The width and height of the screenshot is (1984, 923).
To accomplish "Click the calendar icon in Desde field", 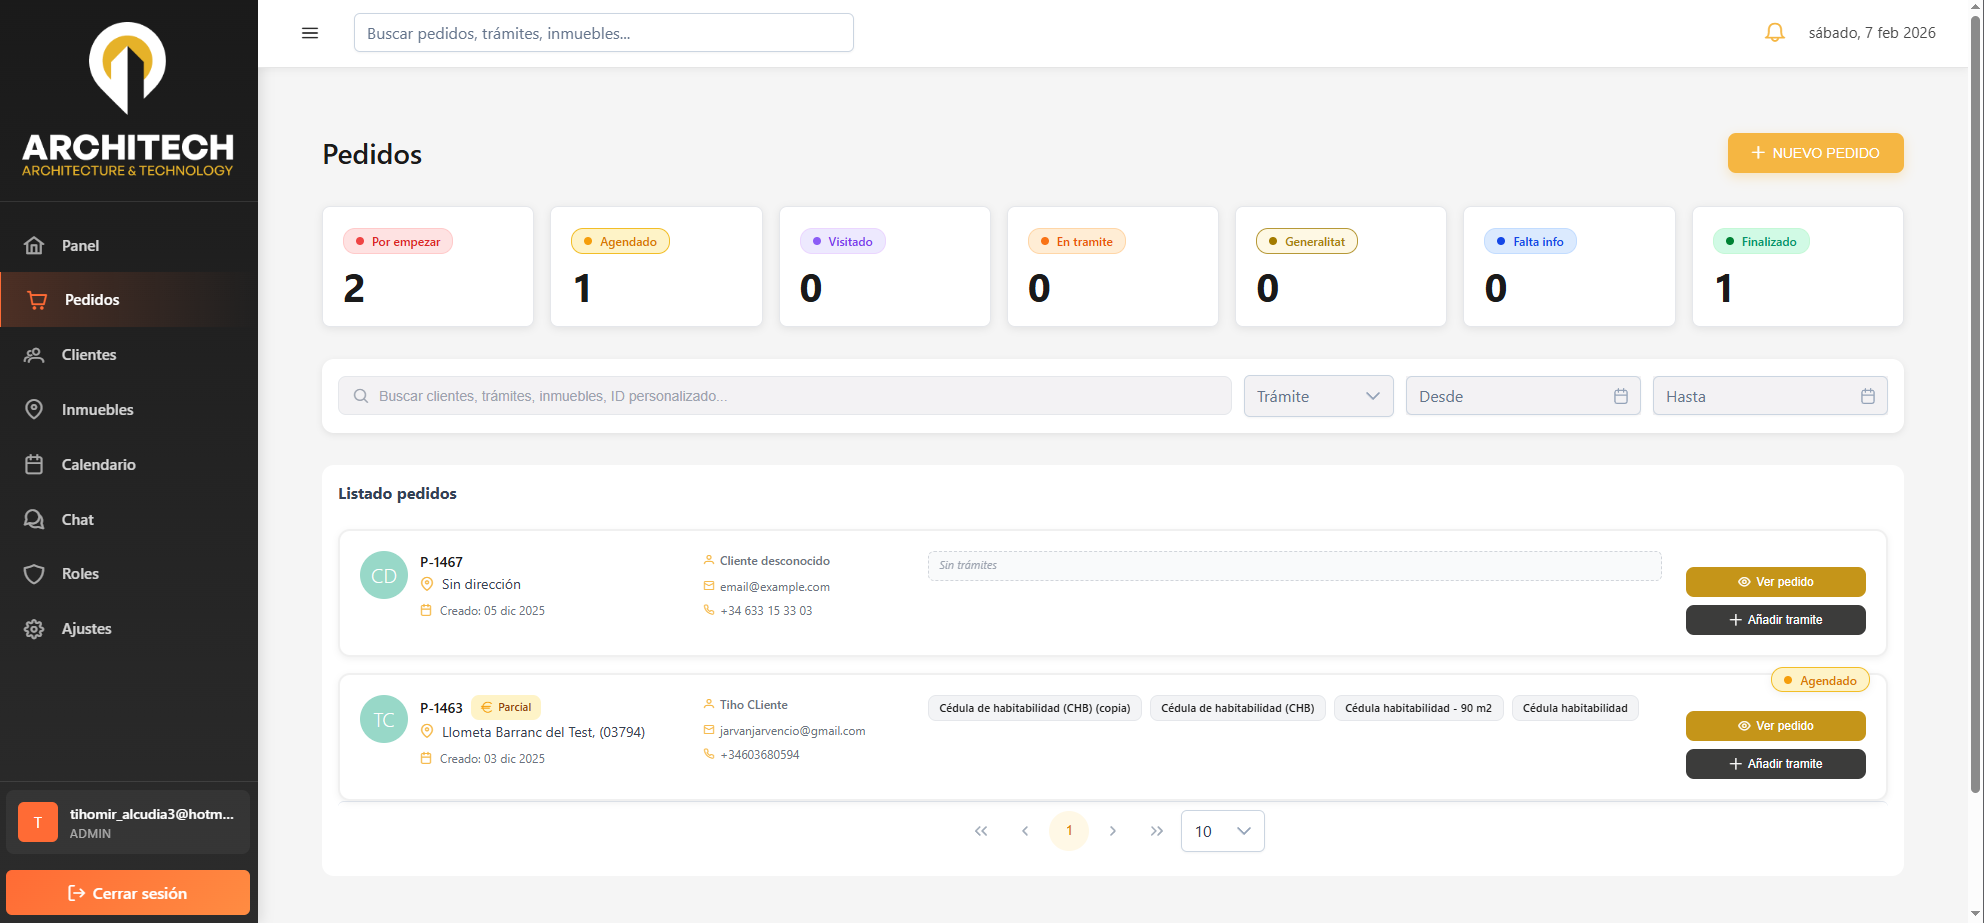I will (1620, 396).
